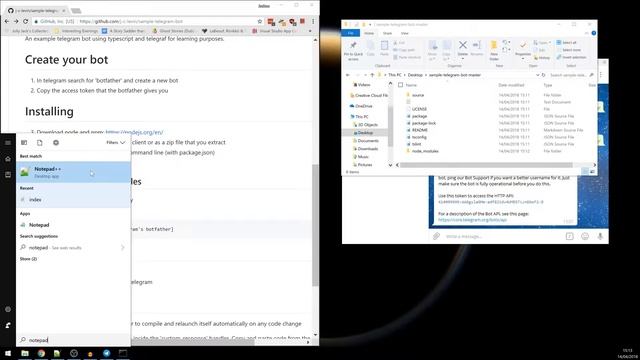
Task: Open Properties in Explorer ribbon
Action: point(523,49)
